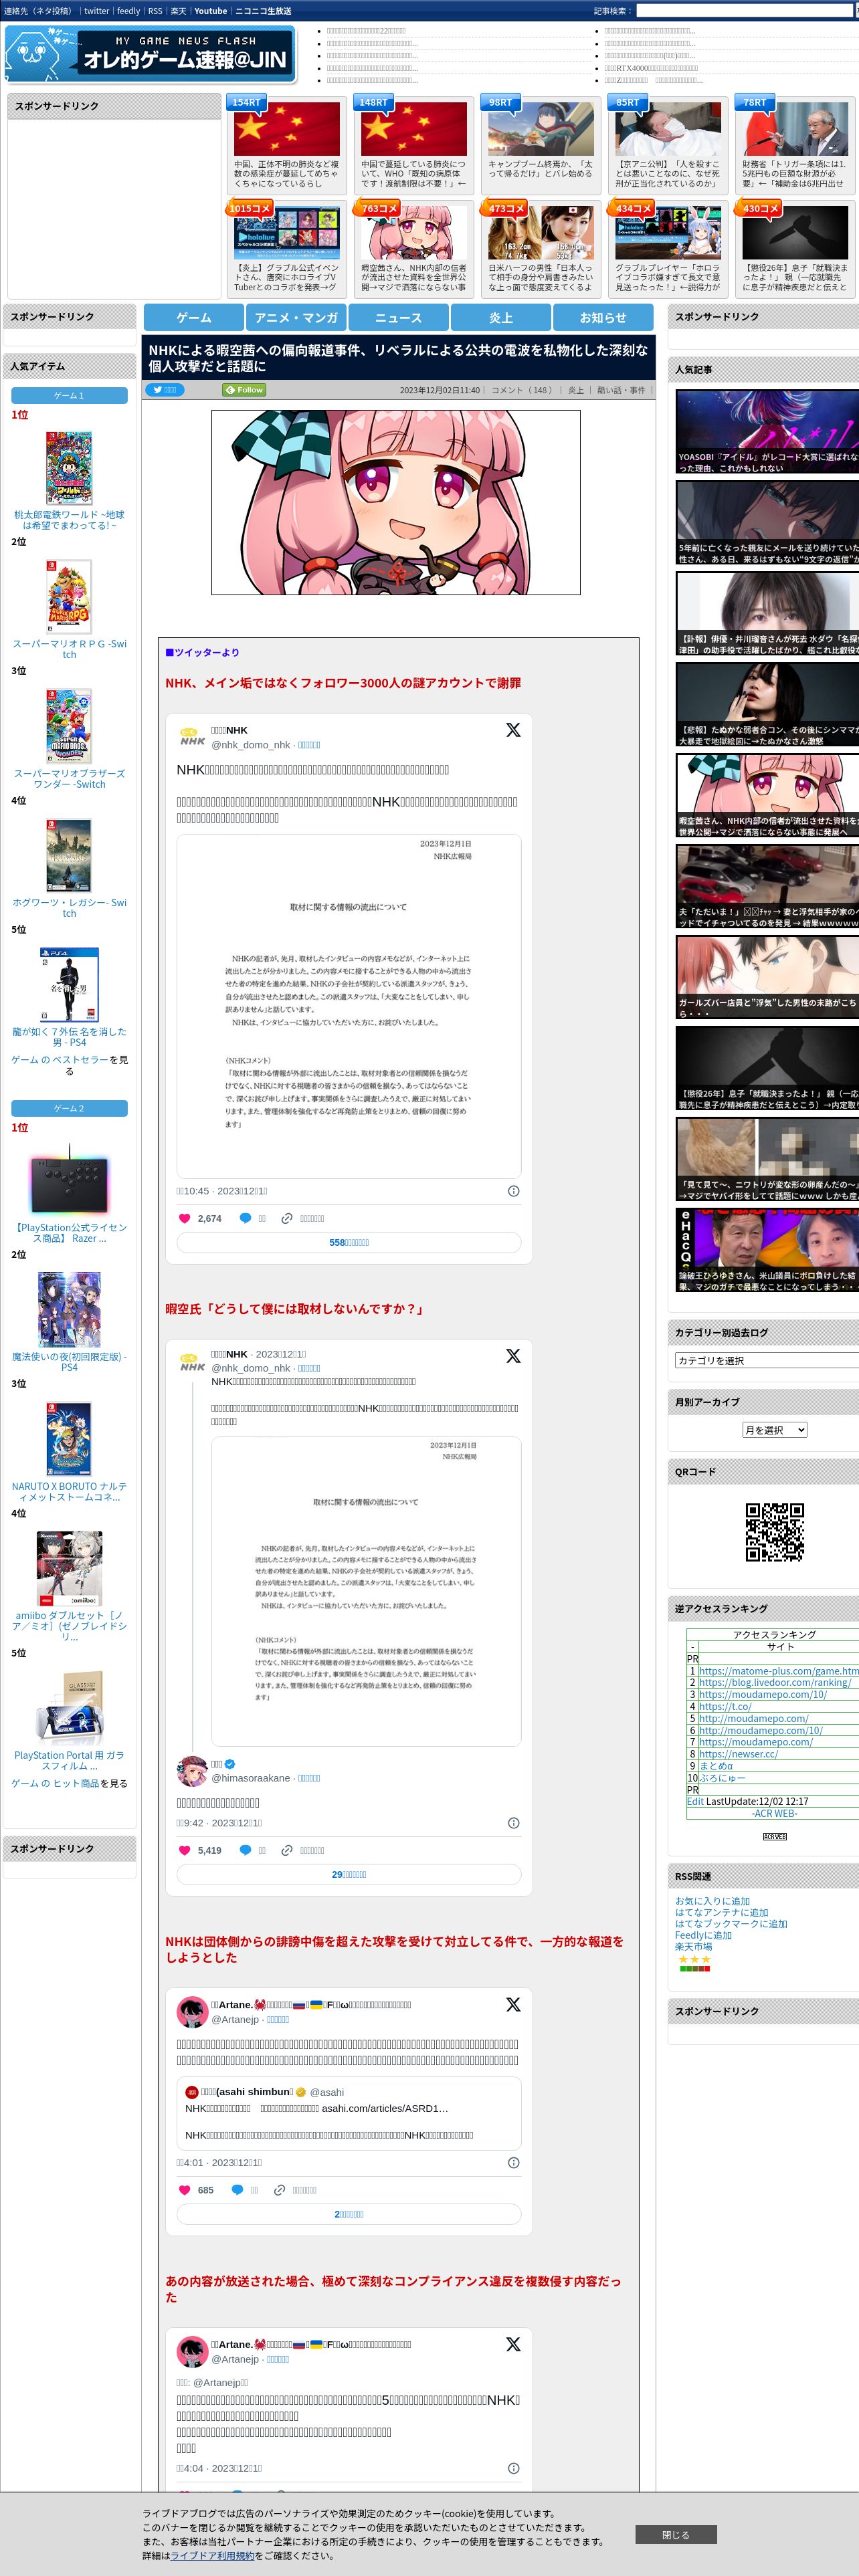Open the スーパーマリオRPG product link
The height and width of the screenshot is (2576, 859).
(x=69, y=649)
